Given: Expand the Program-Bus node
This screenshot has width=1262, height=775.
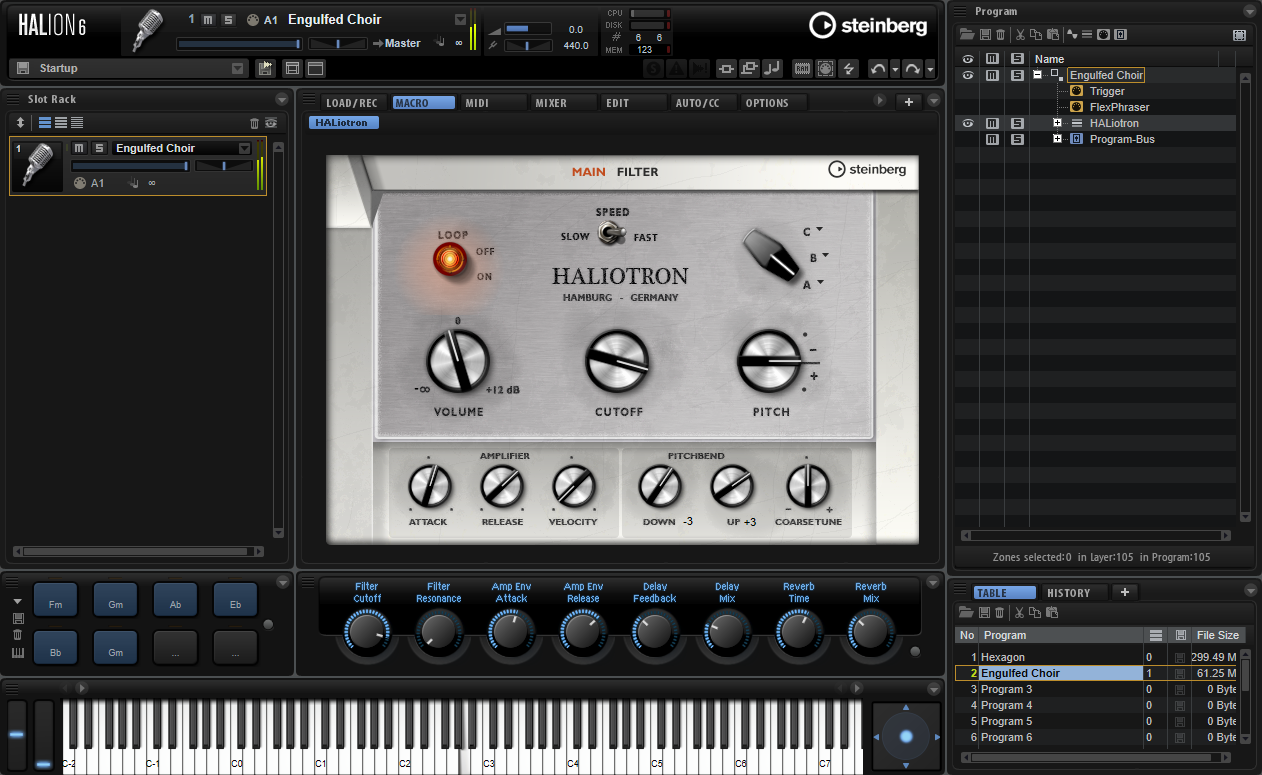Looking at the screenshot, I should tap(1057, 139).
